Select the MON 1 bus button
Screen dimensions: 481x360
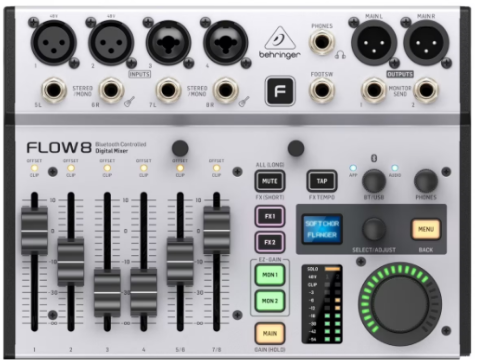coord(270,275)
